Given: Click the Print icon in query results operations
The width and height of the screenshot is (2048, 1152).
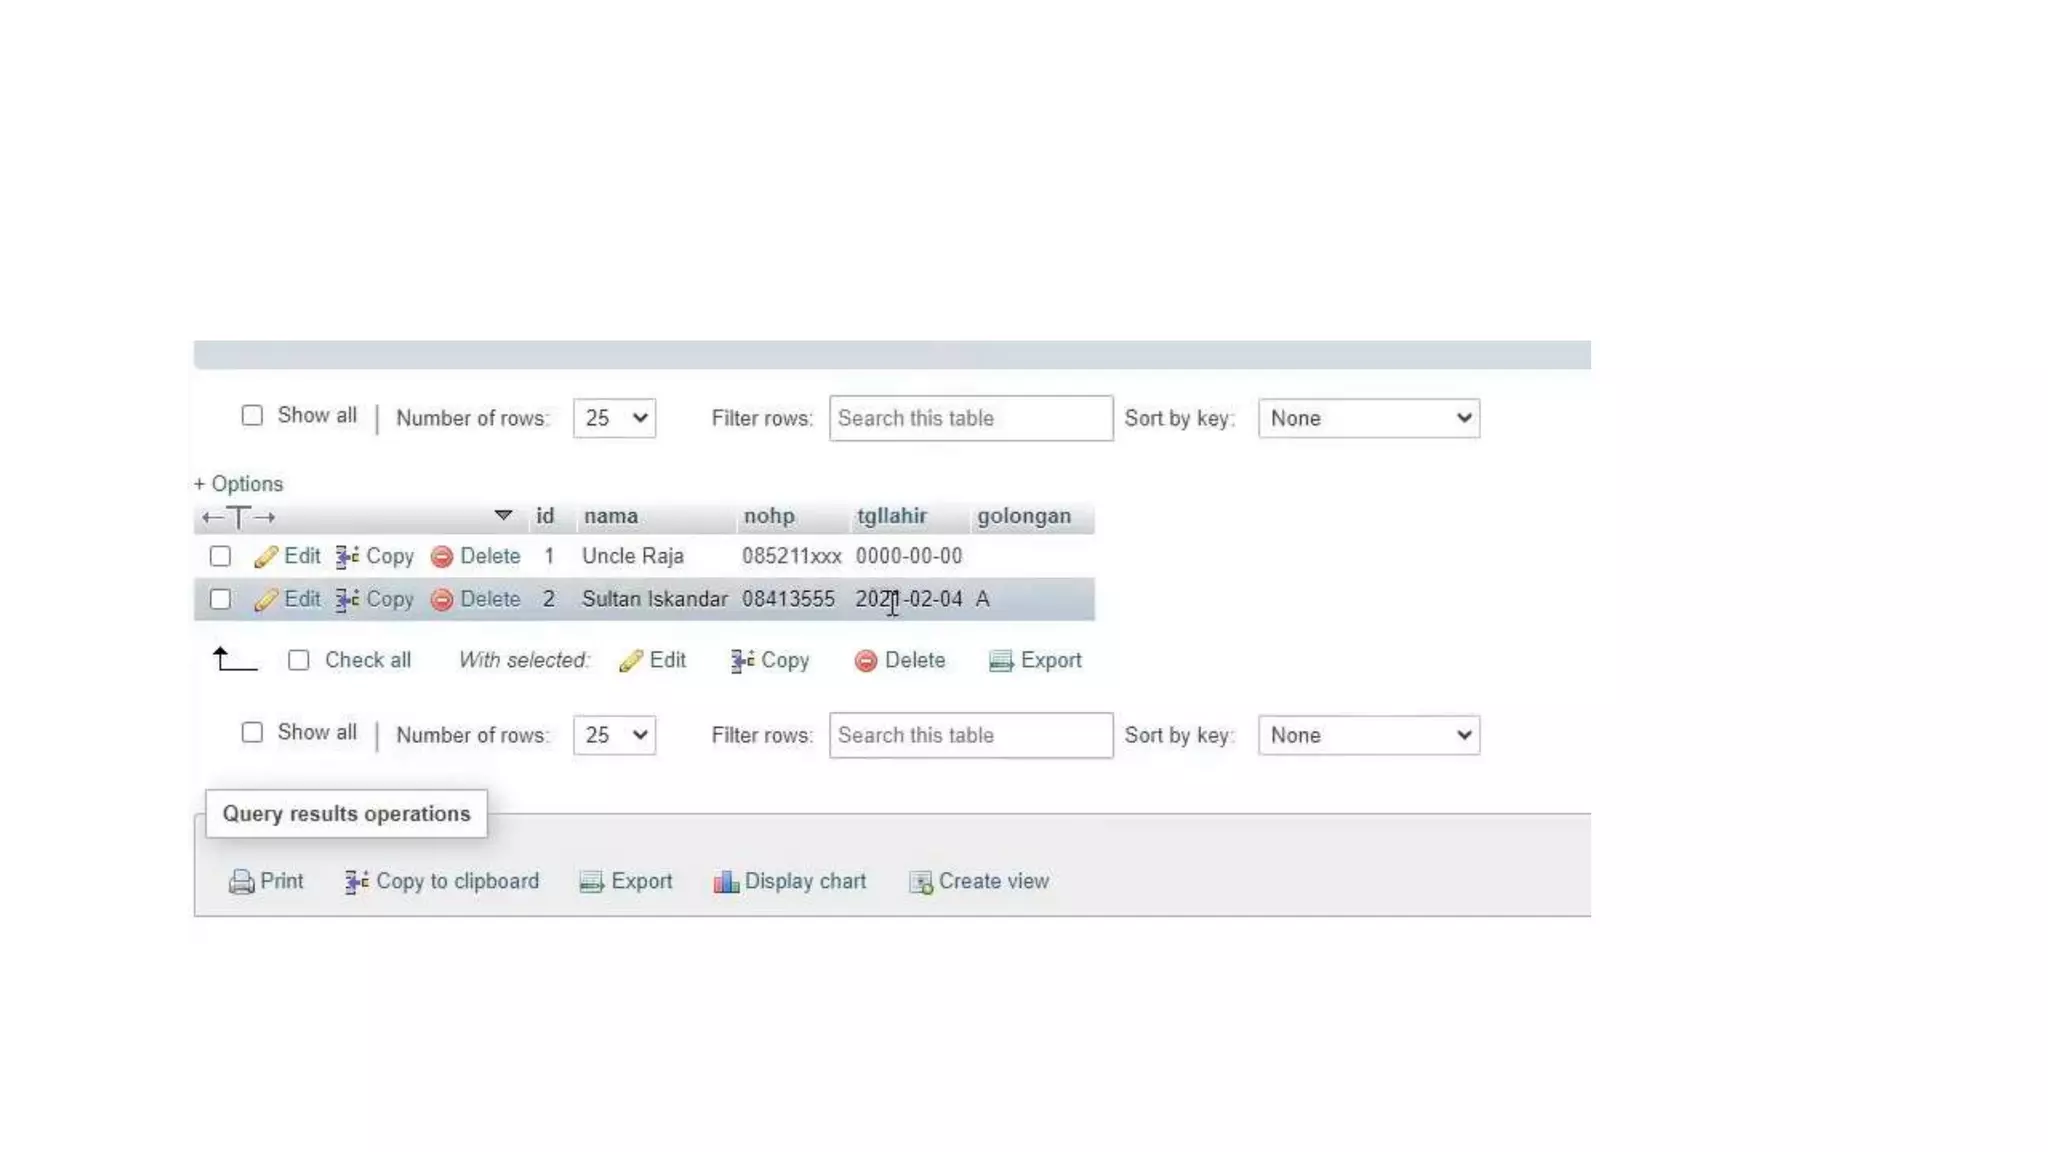Looking at the screenshot, I should click(x=241, y=882).
